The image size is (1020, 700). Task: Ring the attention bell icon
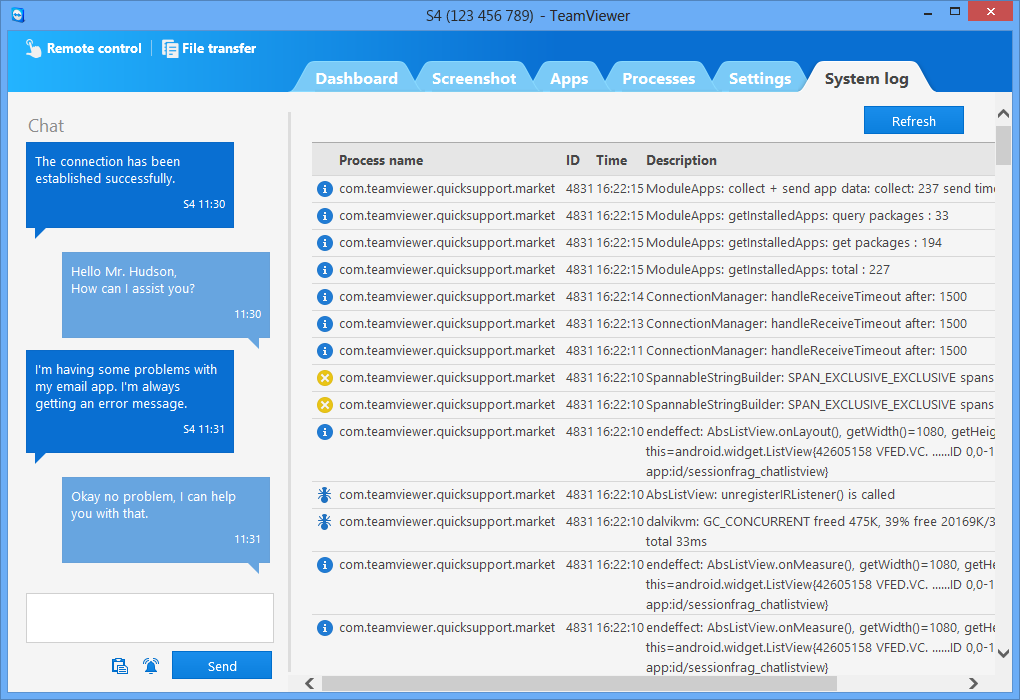[x=150, y=665]
